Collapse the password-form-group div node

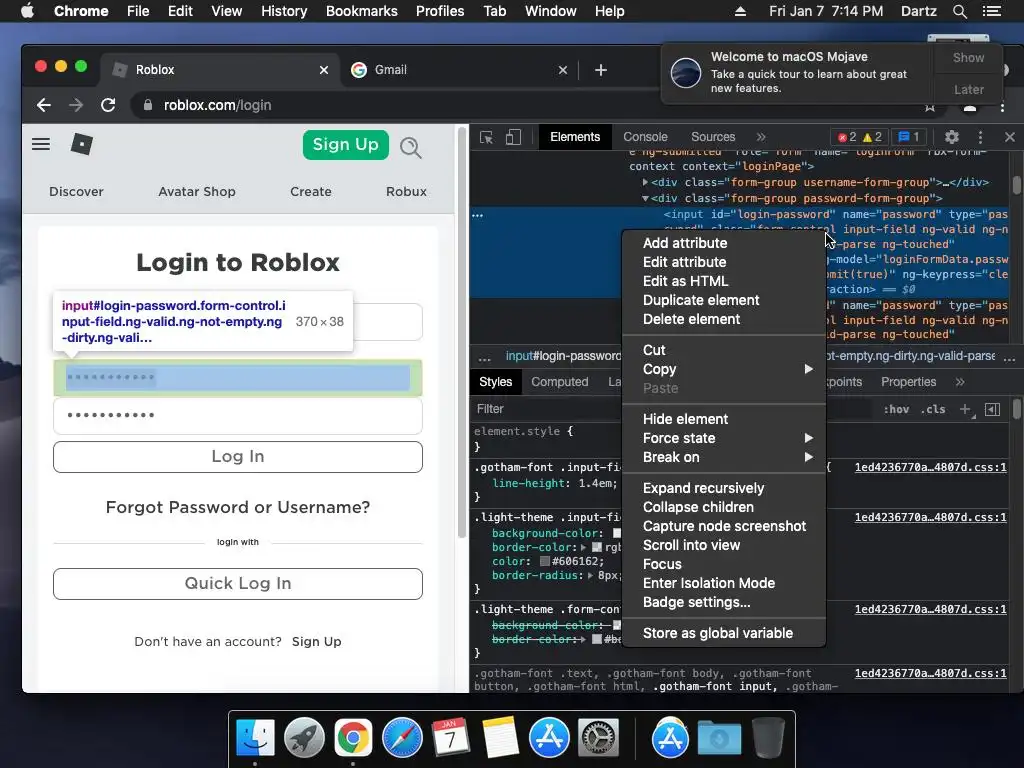[645, 199]
